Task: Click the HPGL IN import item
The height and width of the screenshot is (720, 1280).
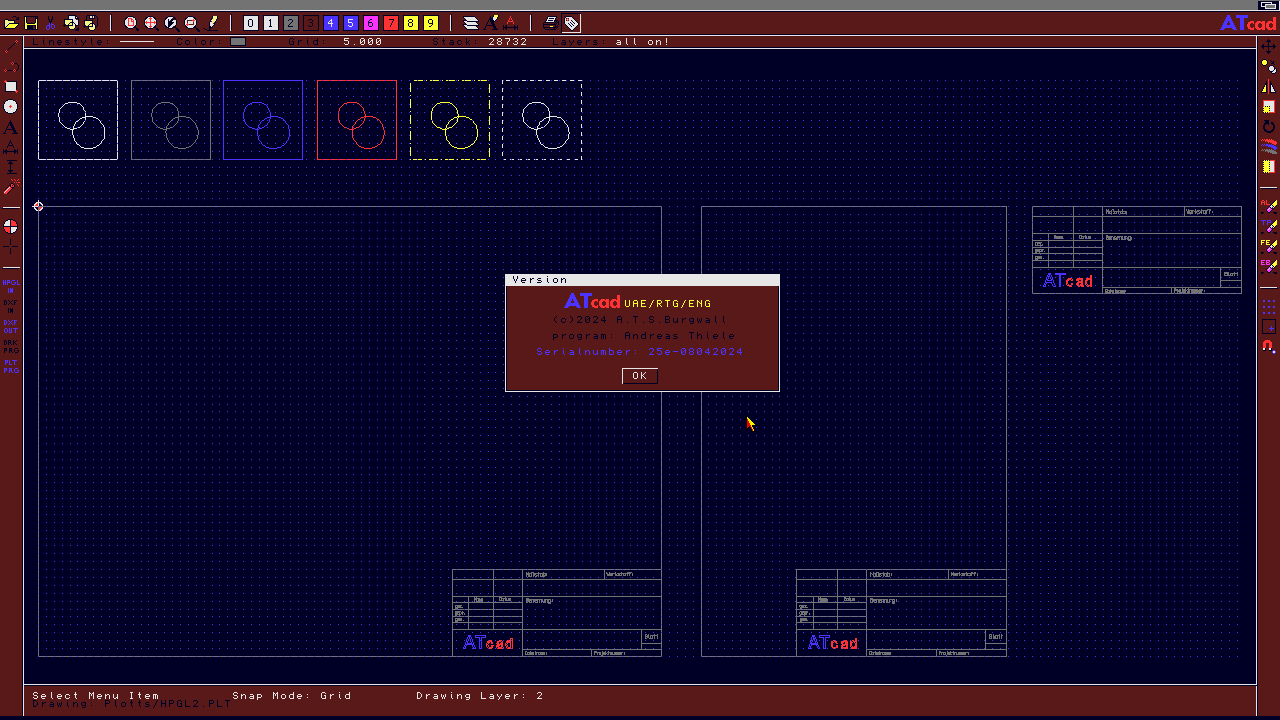Action: pyautogui.click(x=11, y=286)
